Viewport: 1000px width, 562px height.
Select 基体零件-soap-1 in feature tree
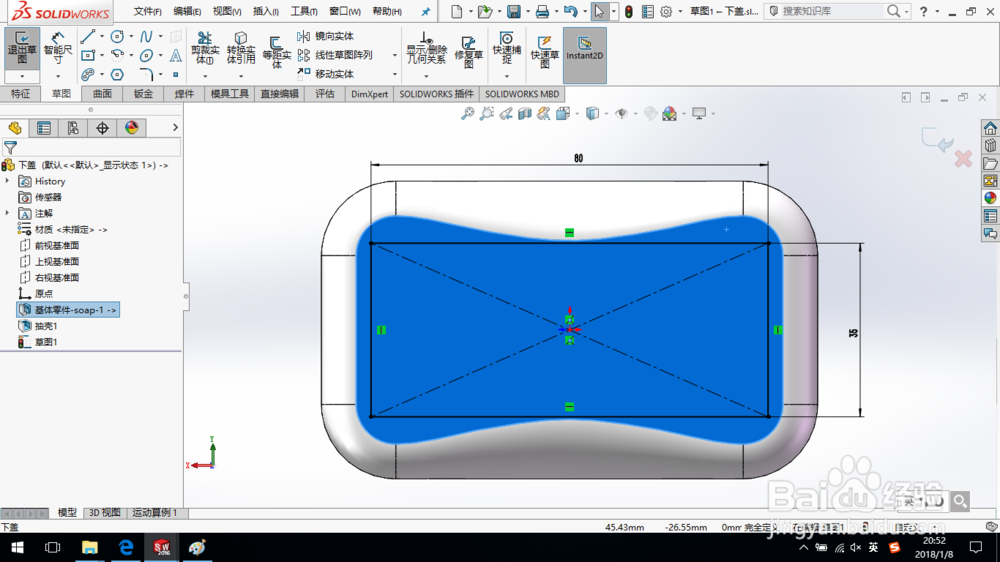(x=68, y=310)
